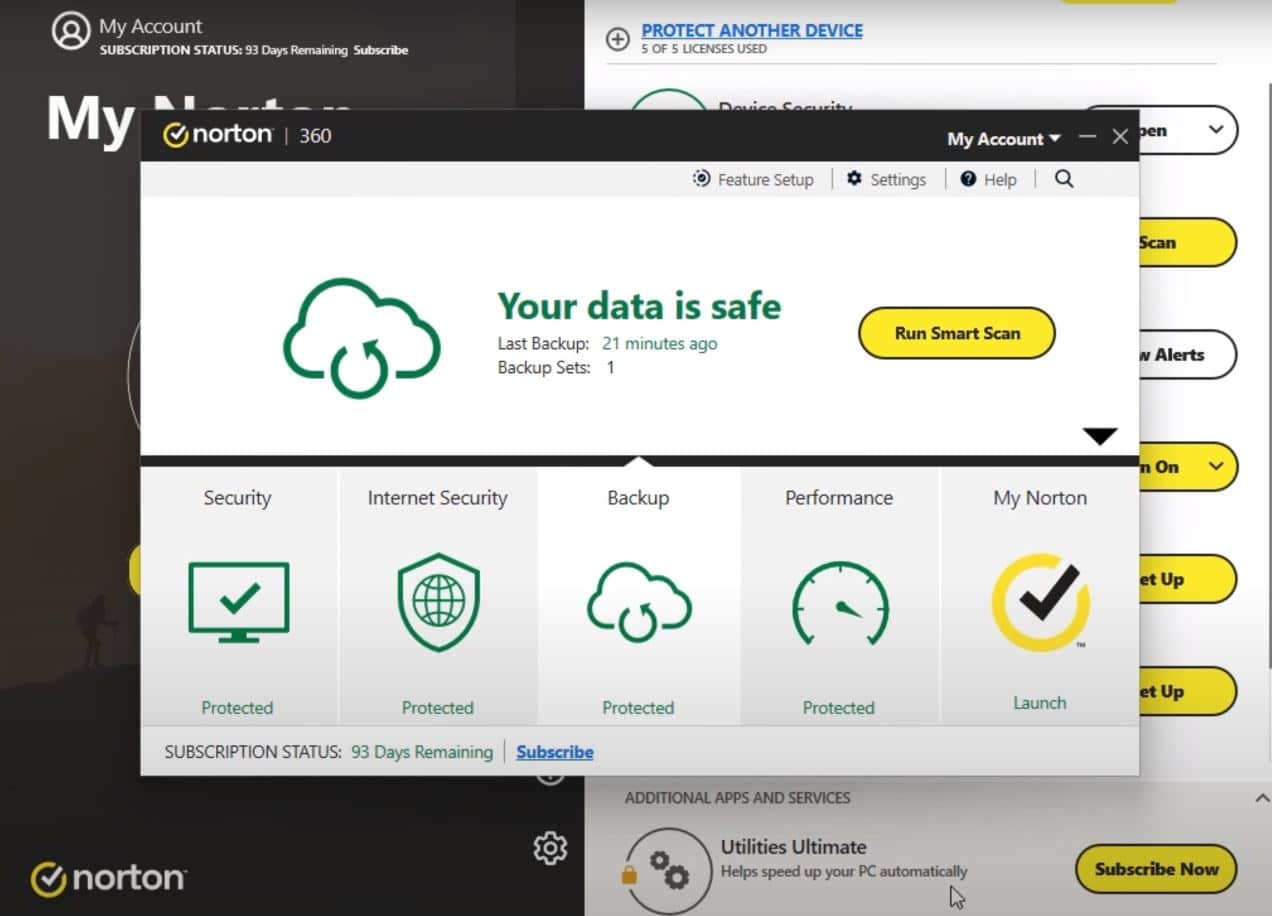Screen dimensions: 1272x916
Task: Open the Performance gauge icon
Action: (839, 604)
